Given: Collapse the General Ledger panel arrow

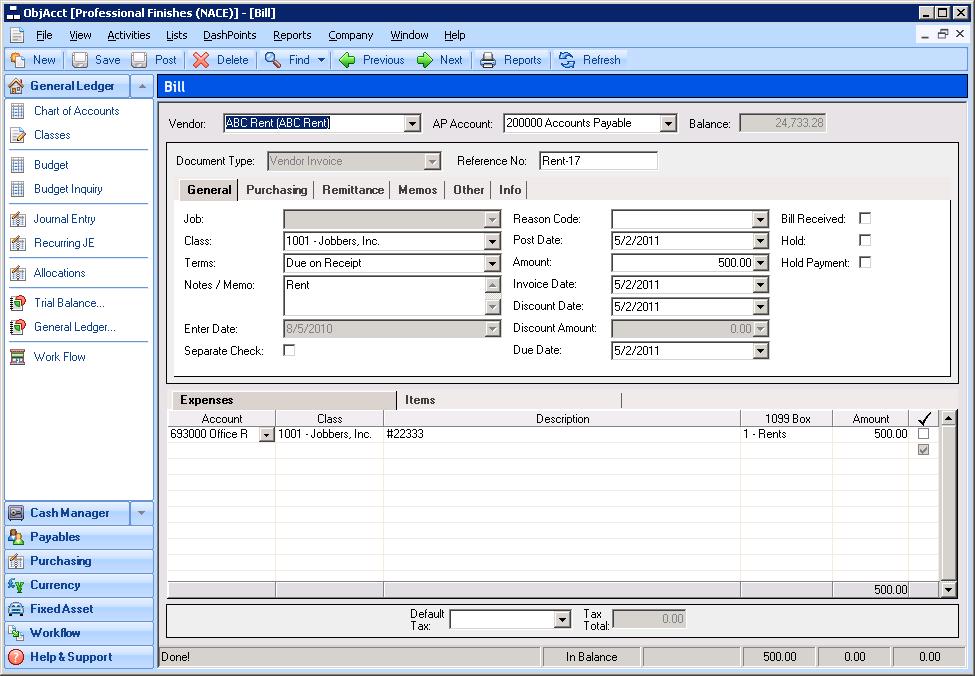Looking at the screenshot, I should [142, 86].
